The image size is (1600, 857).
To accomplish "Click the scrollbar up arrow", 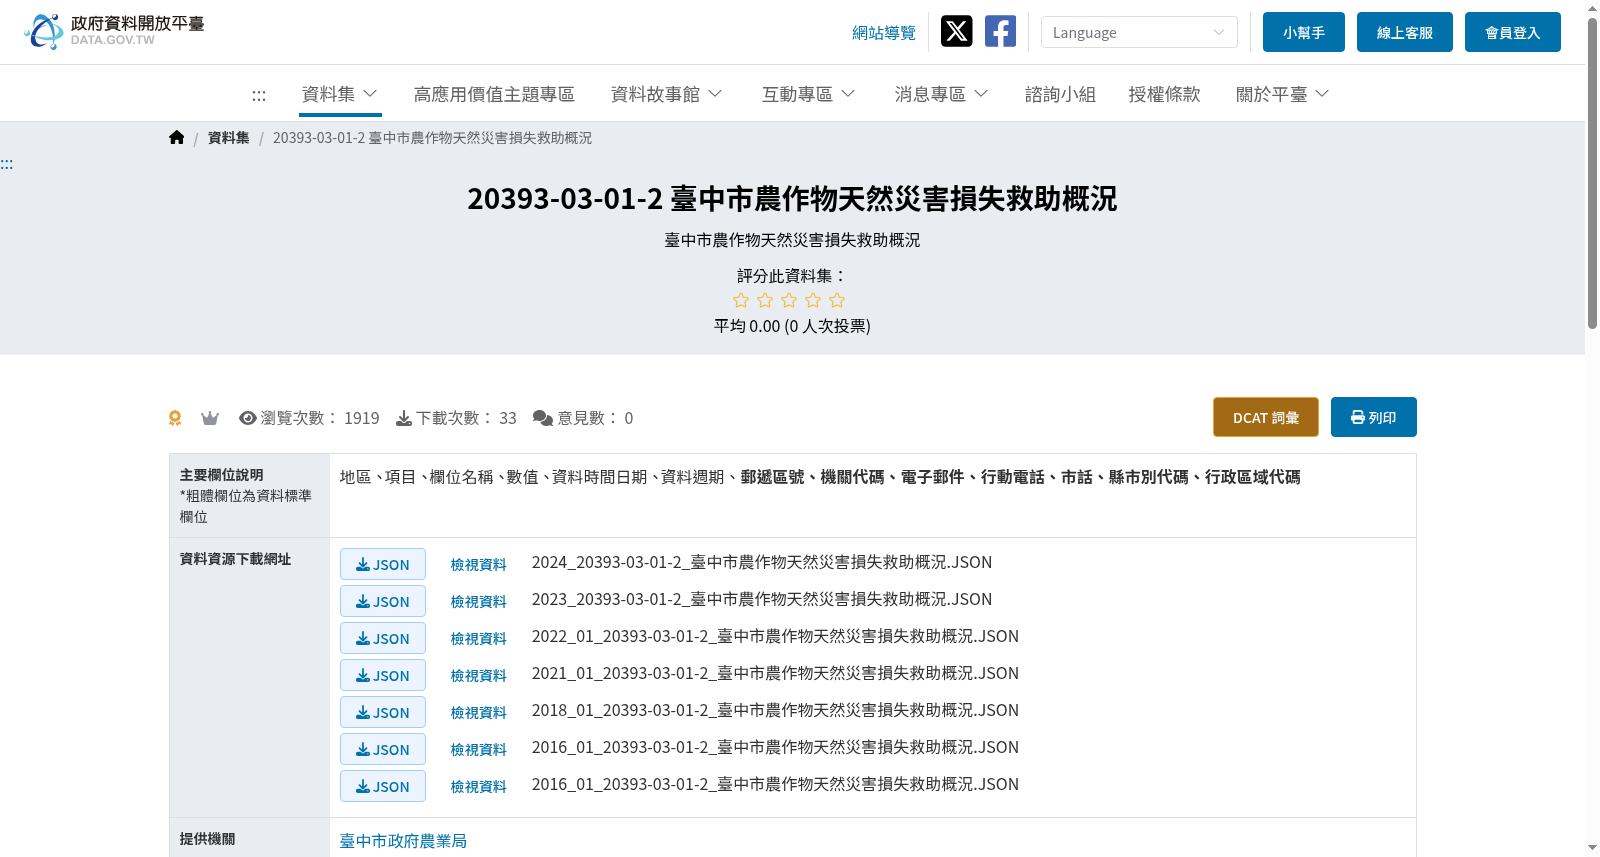I will pyautogui.click(x=1592, y=8).
